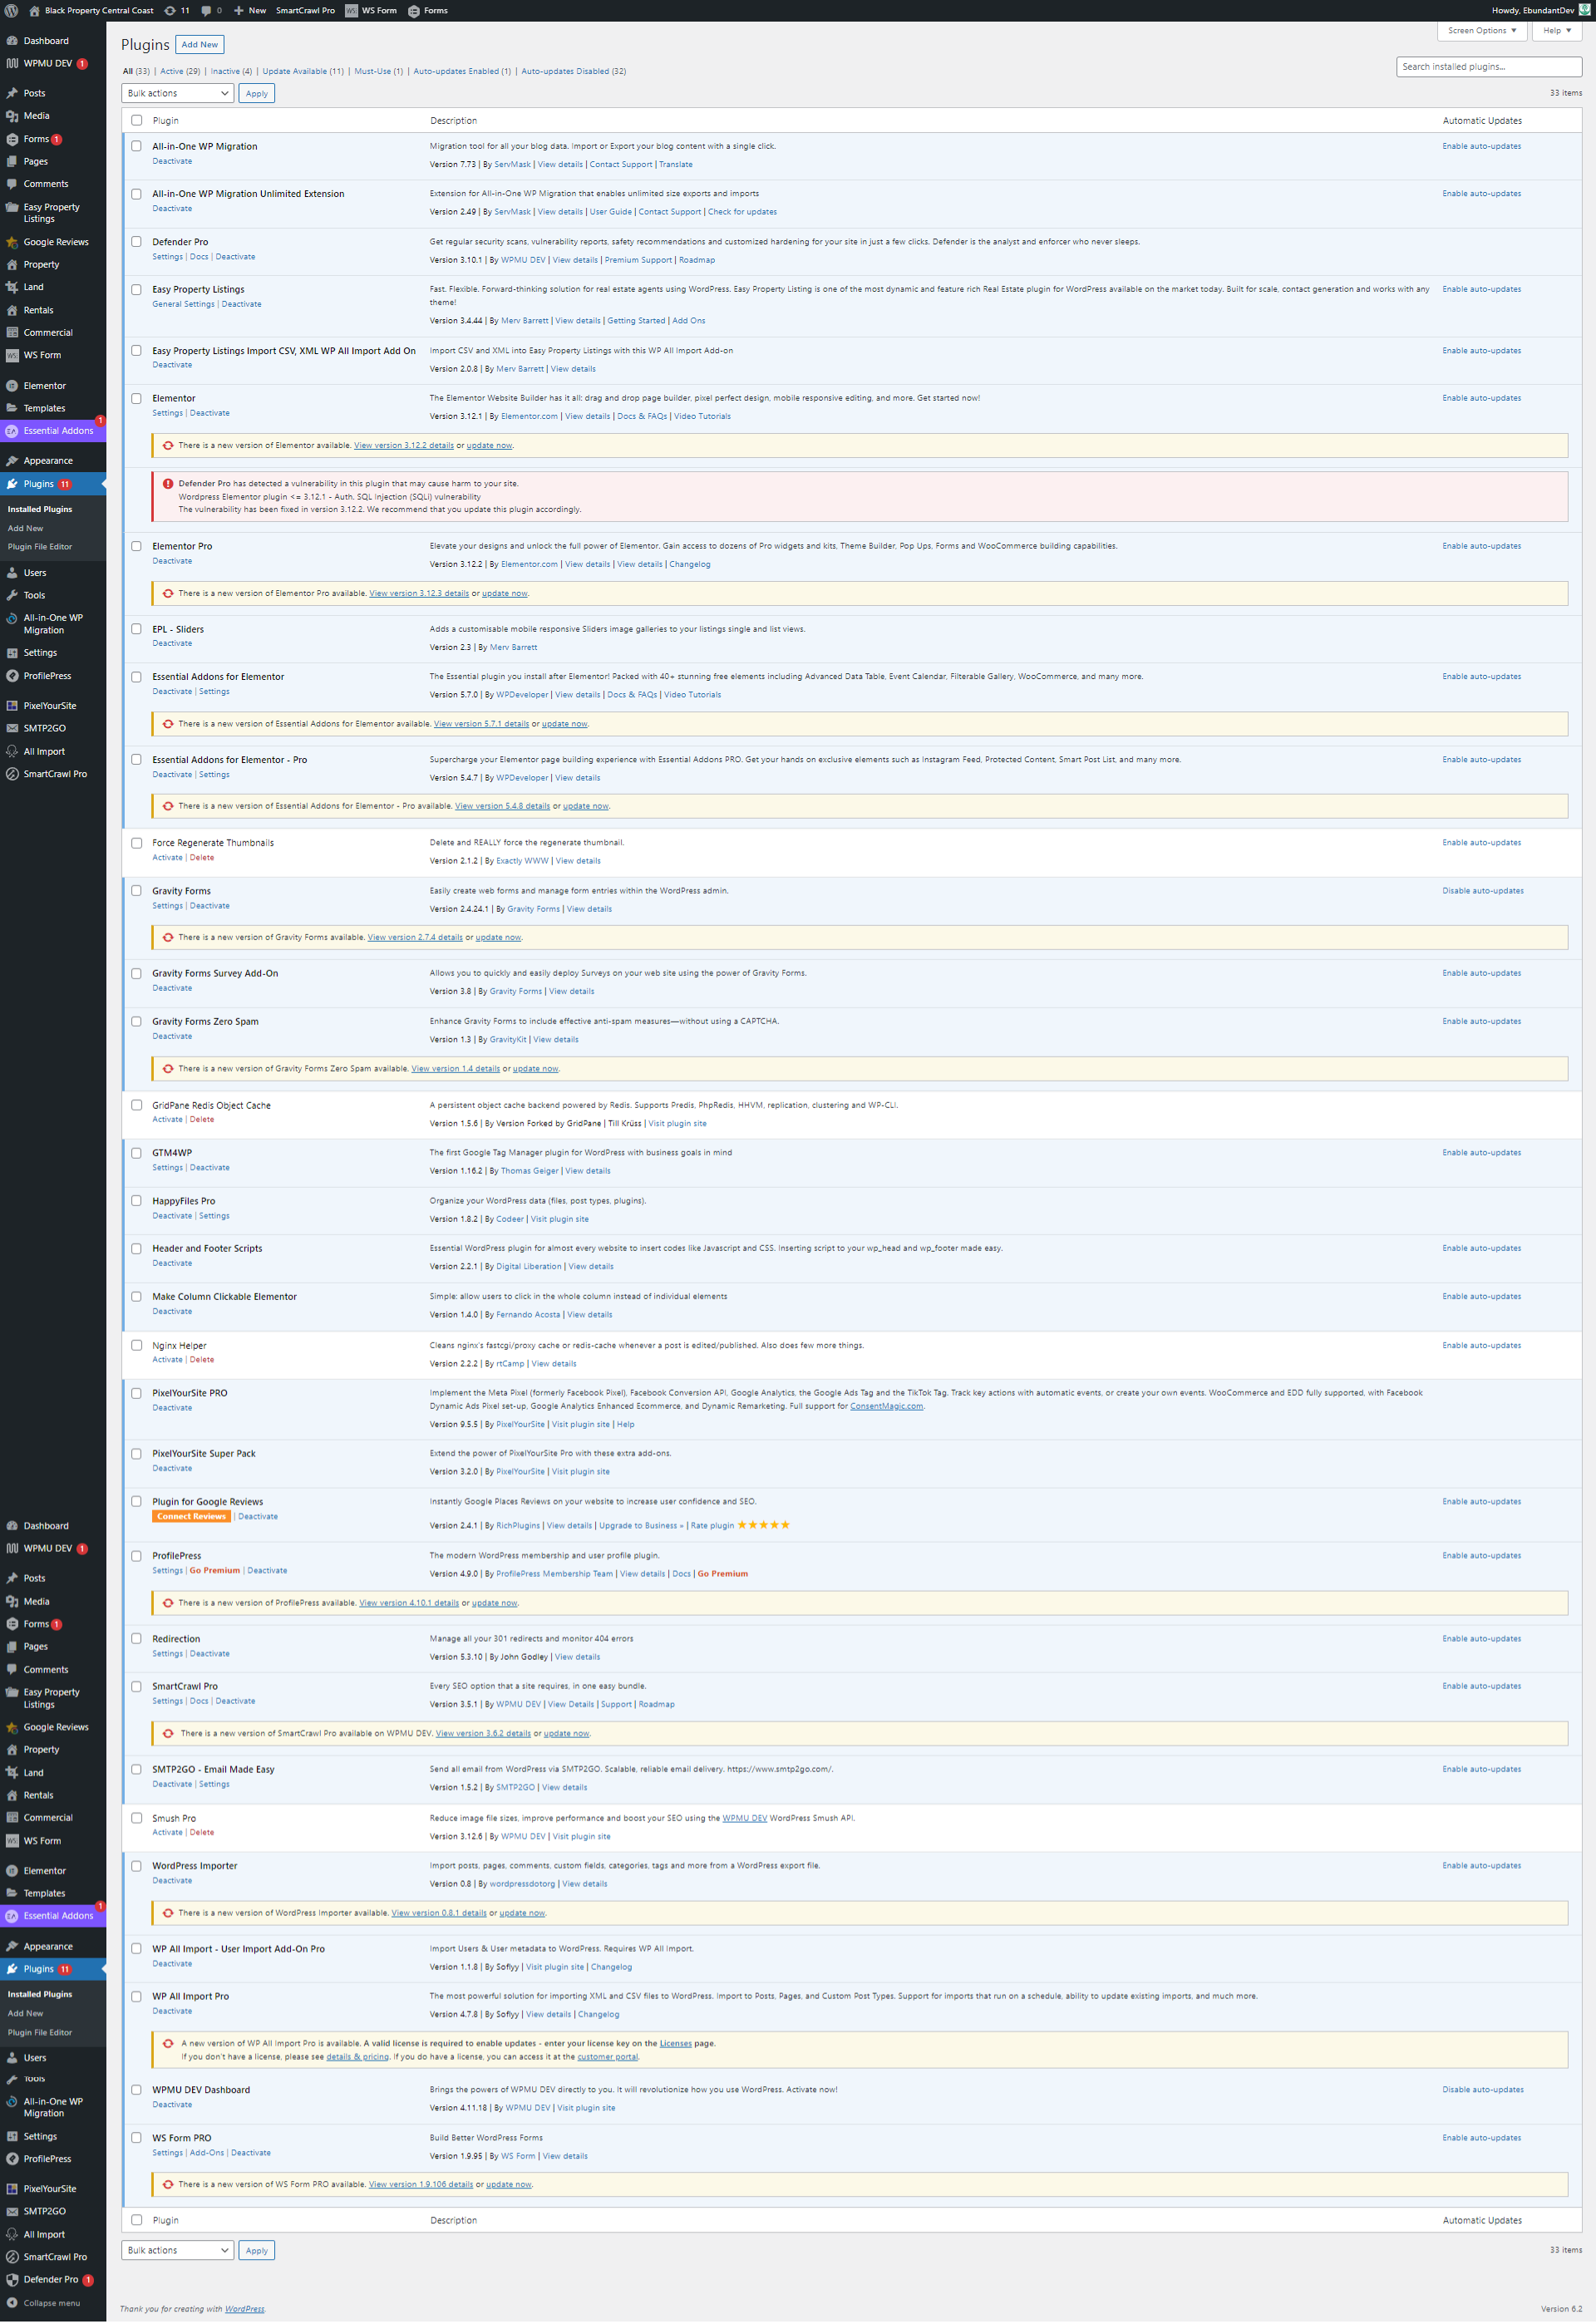Focus the Search installed plugins field

[1487, 67]
